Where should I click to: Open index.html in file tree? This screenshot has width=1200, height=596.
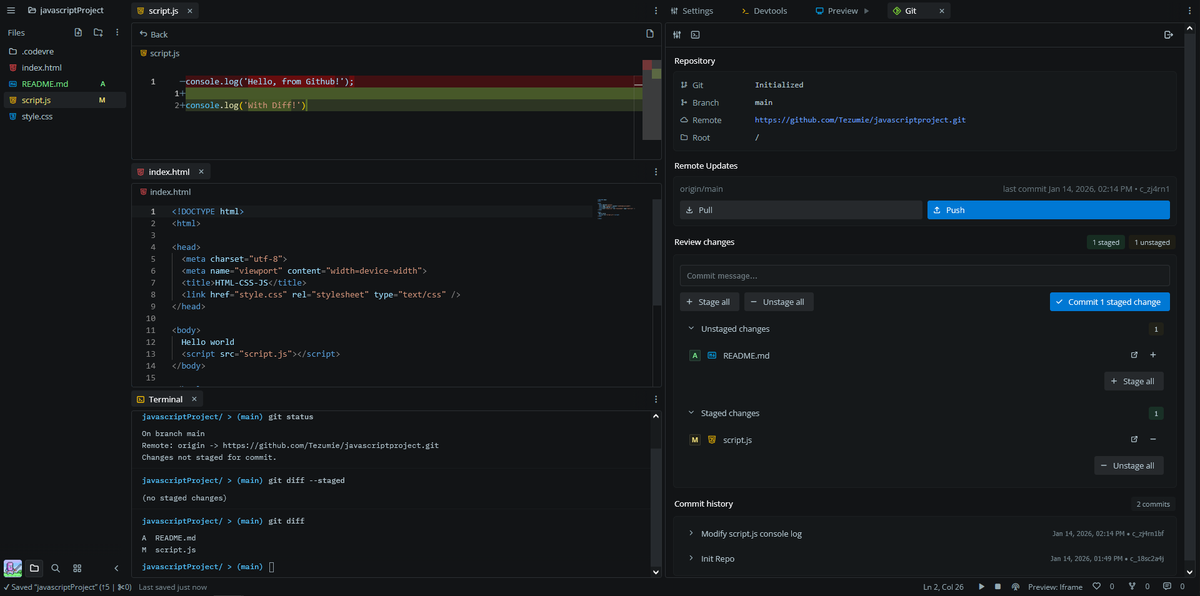(x=65, y=67)
